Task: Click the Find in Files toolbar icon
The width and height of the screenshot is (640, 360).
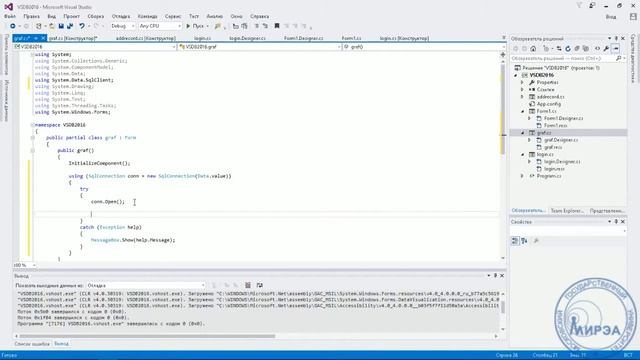Action: tap(218, 26)
